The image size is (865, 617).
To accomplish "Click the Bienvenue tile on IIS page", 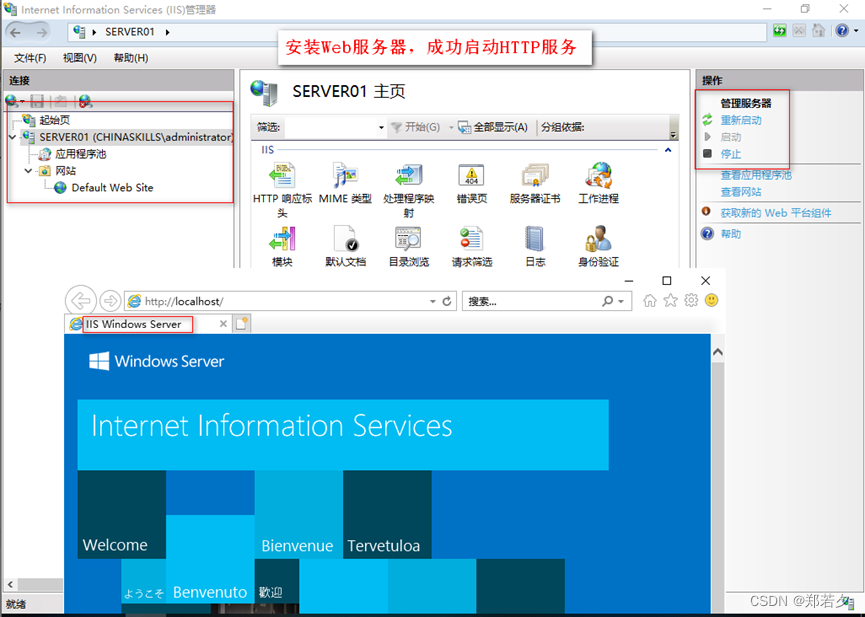I will click(298, 514).
